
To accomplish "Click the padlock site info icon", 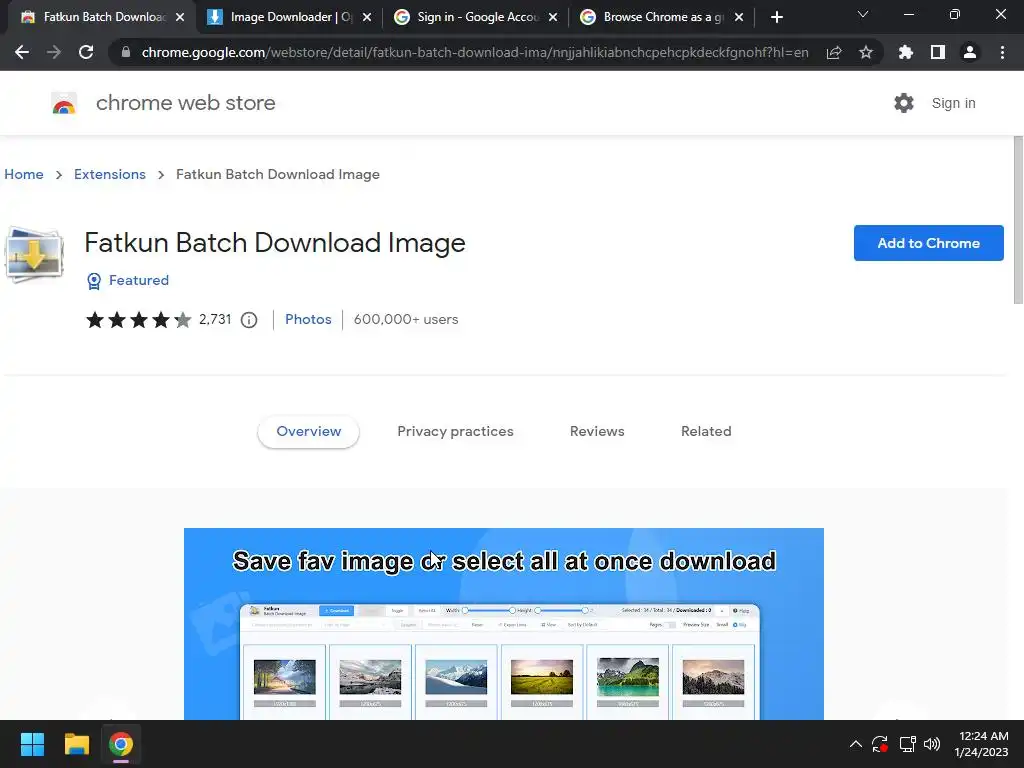I will 126,52.
